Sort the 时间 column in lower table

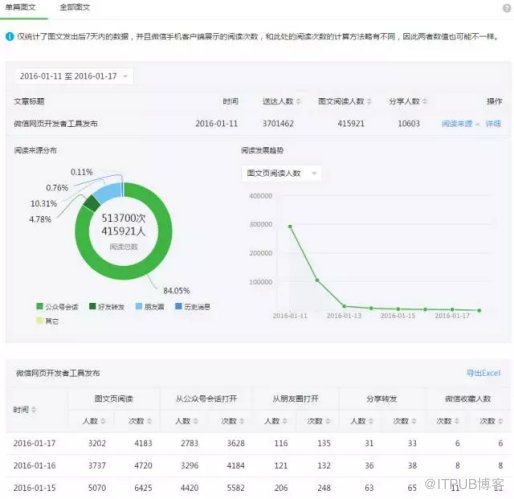click(33, 409)
